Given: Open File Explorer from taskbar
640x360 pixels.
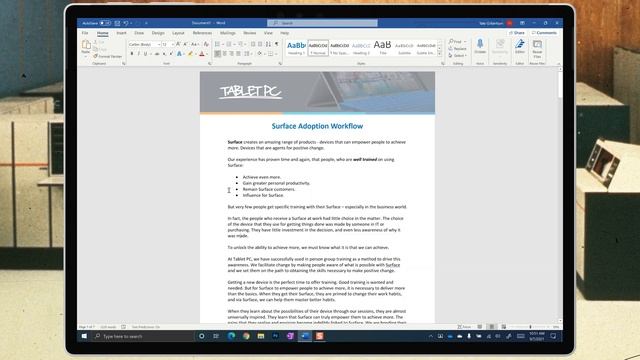Looking at the screenshot, I should coord(261,336).
